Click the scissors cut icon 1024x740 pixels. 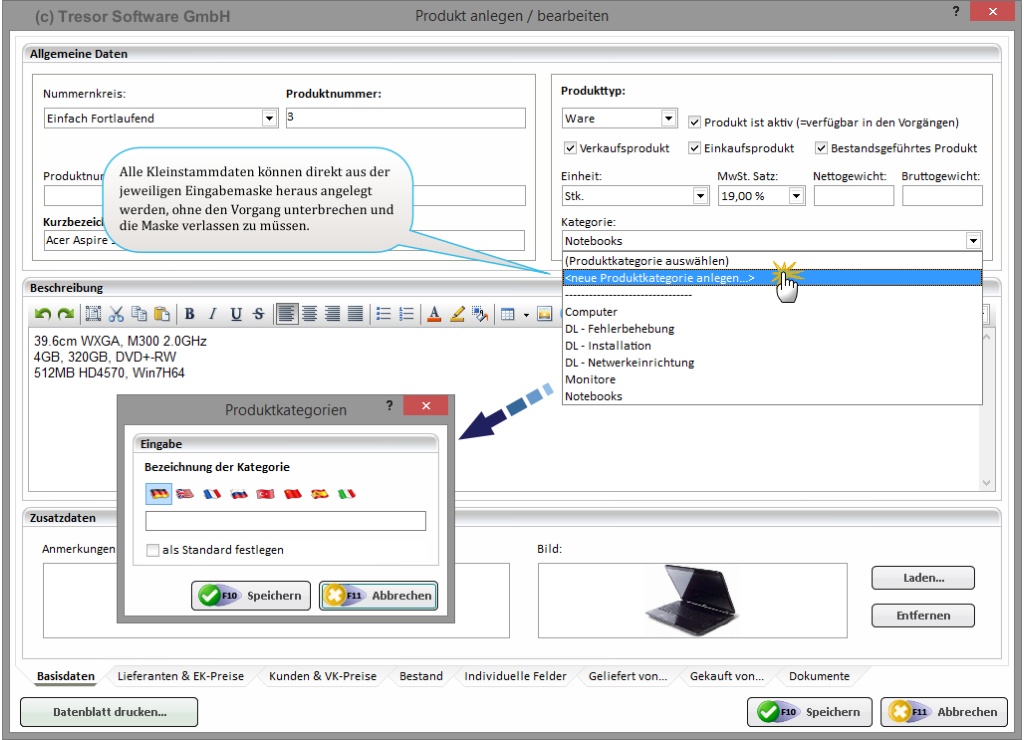(116, 314)
